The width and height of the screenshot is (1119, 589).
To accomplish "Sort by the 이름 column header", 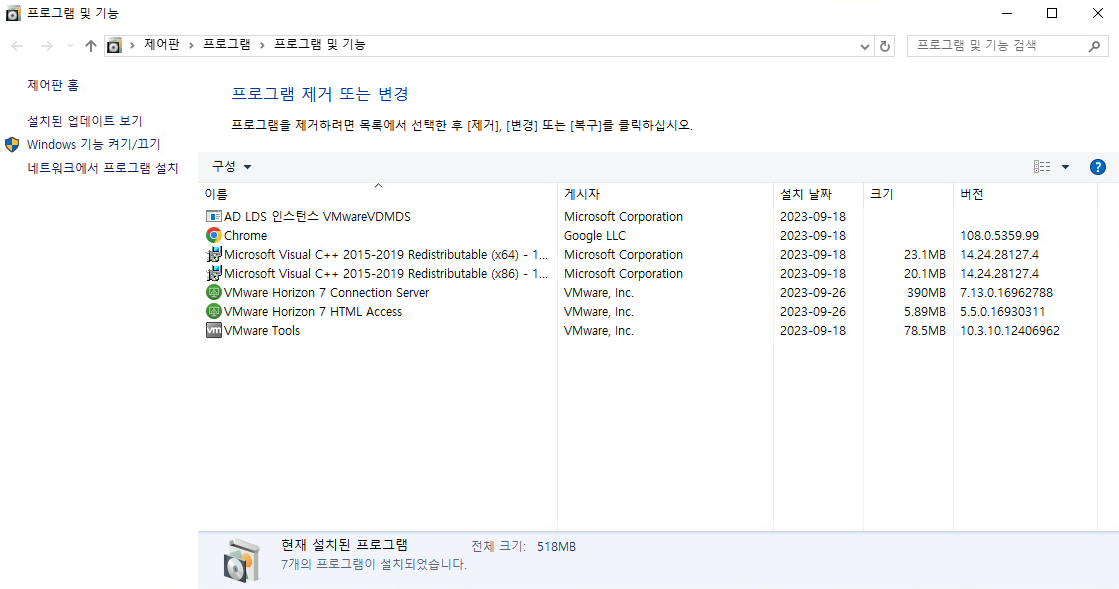I will click(x=378, y=194).
